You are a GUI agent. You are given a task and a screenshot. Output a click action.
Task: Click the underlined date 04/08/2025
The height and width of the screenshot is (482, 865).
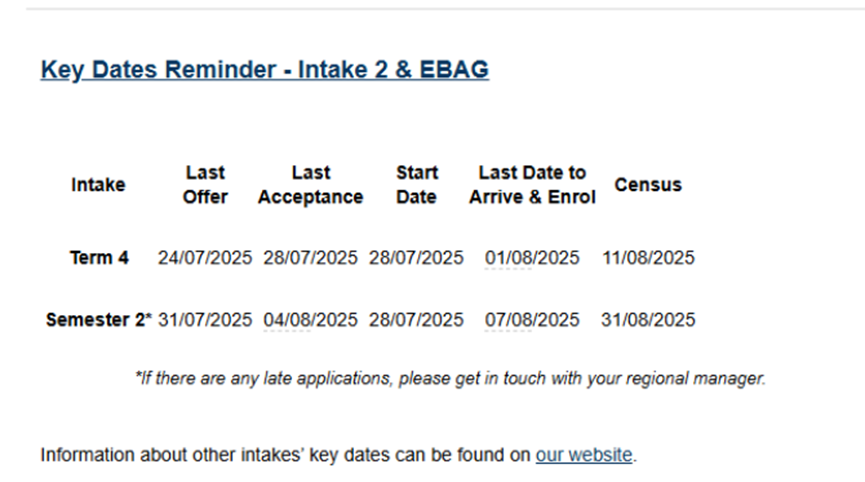click(311, 319)
